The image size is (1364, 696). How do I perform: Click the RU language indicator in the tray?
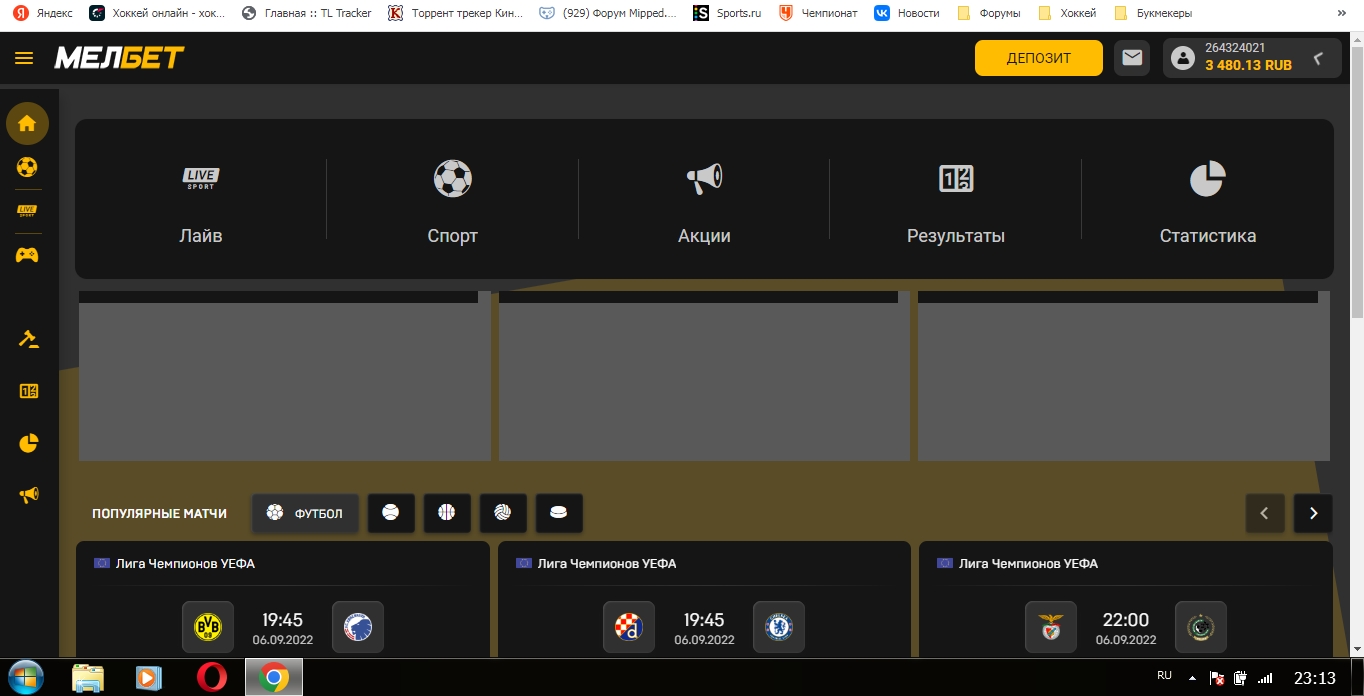click(x=1164, y=676)
